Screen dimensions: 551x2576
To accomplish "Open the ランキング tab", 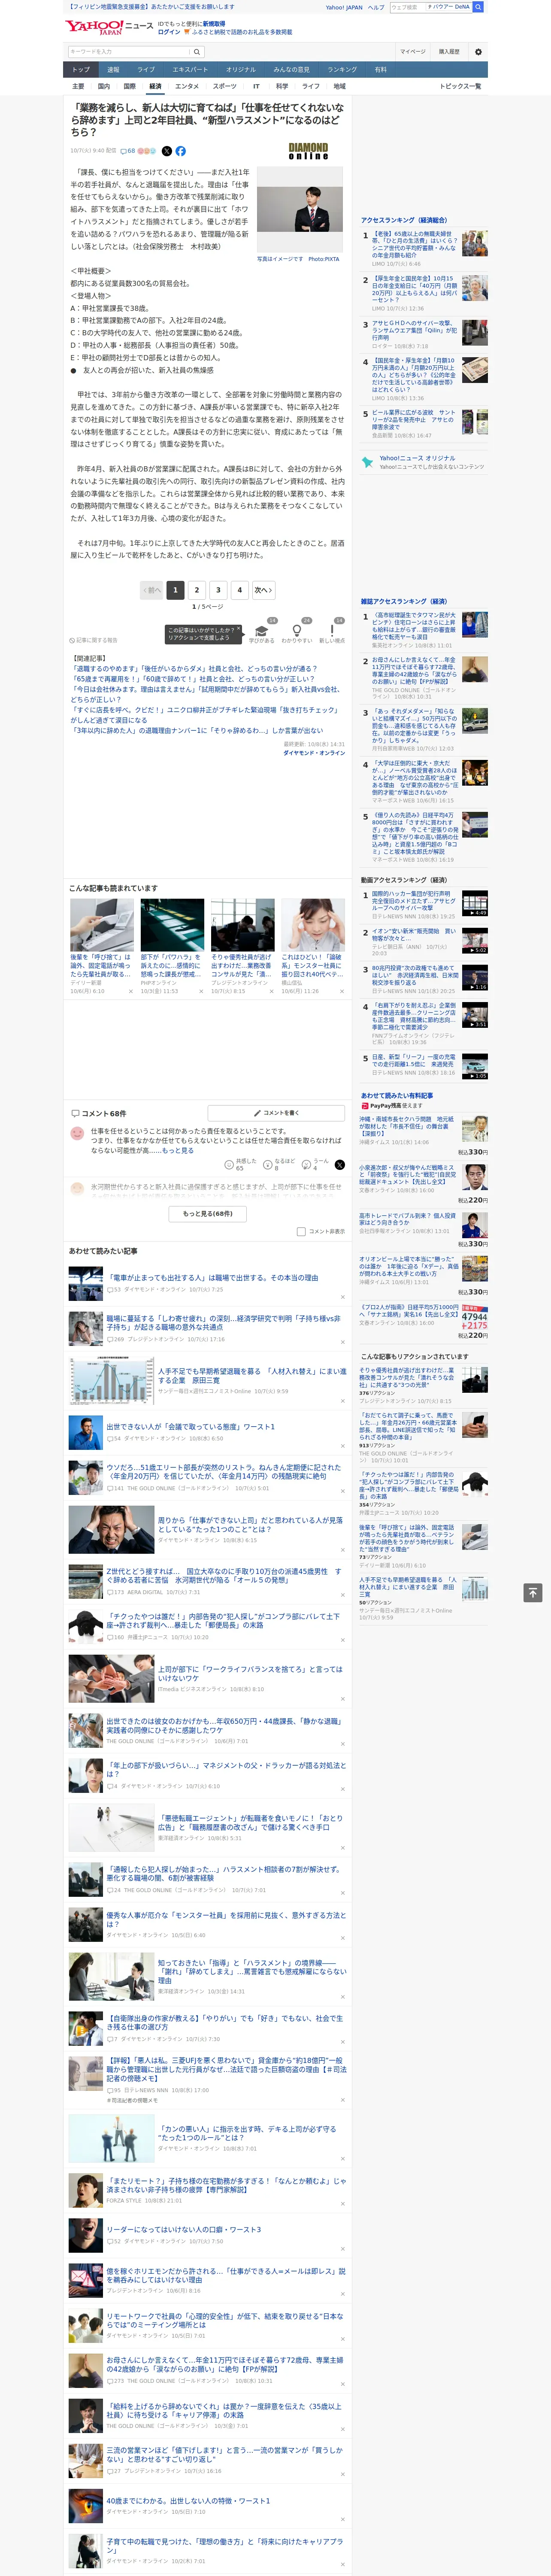I will tap(342, 70).
